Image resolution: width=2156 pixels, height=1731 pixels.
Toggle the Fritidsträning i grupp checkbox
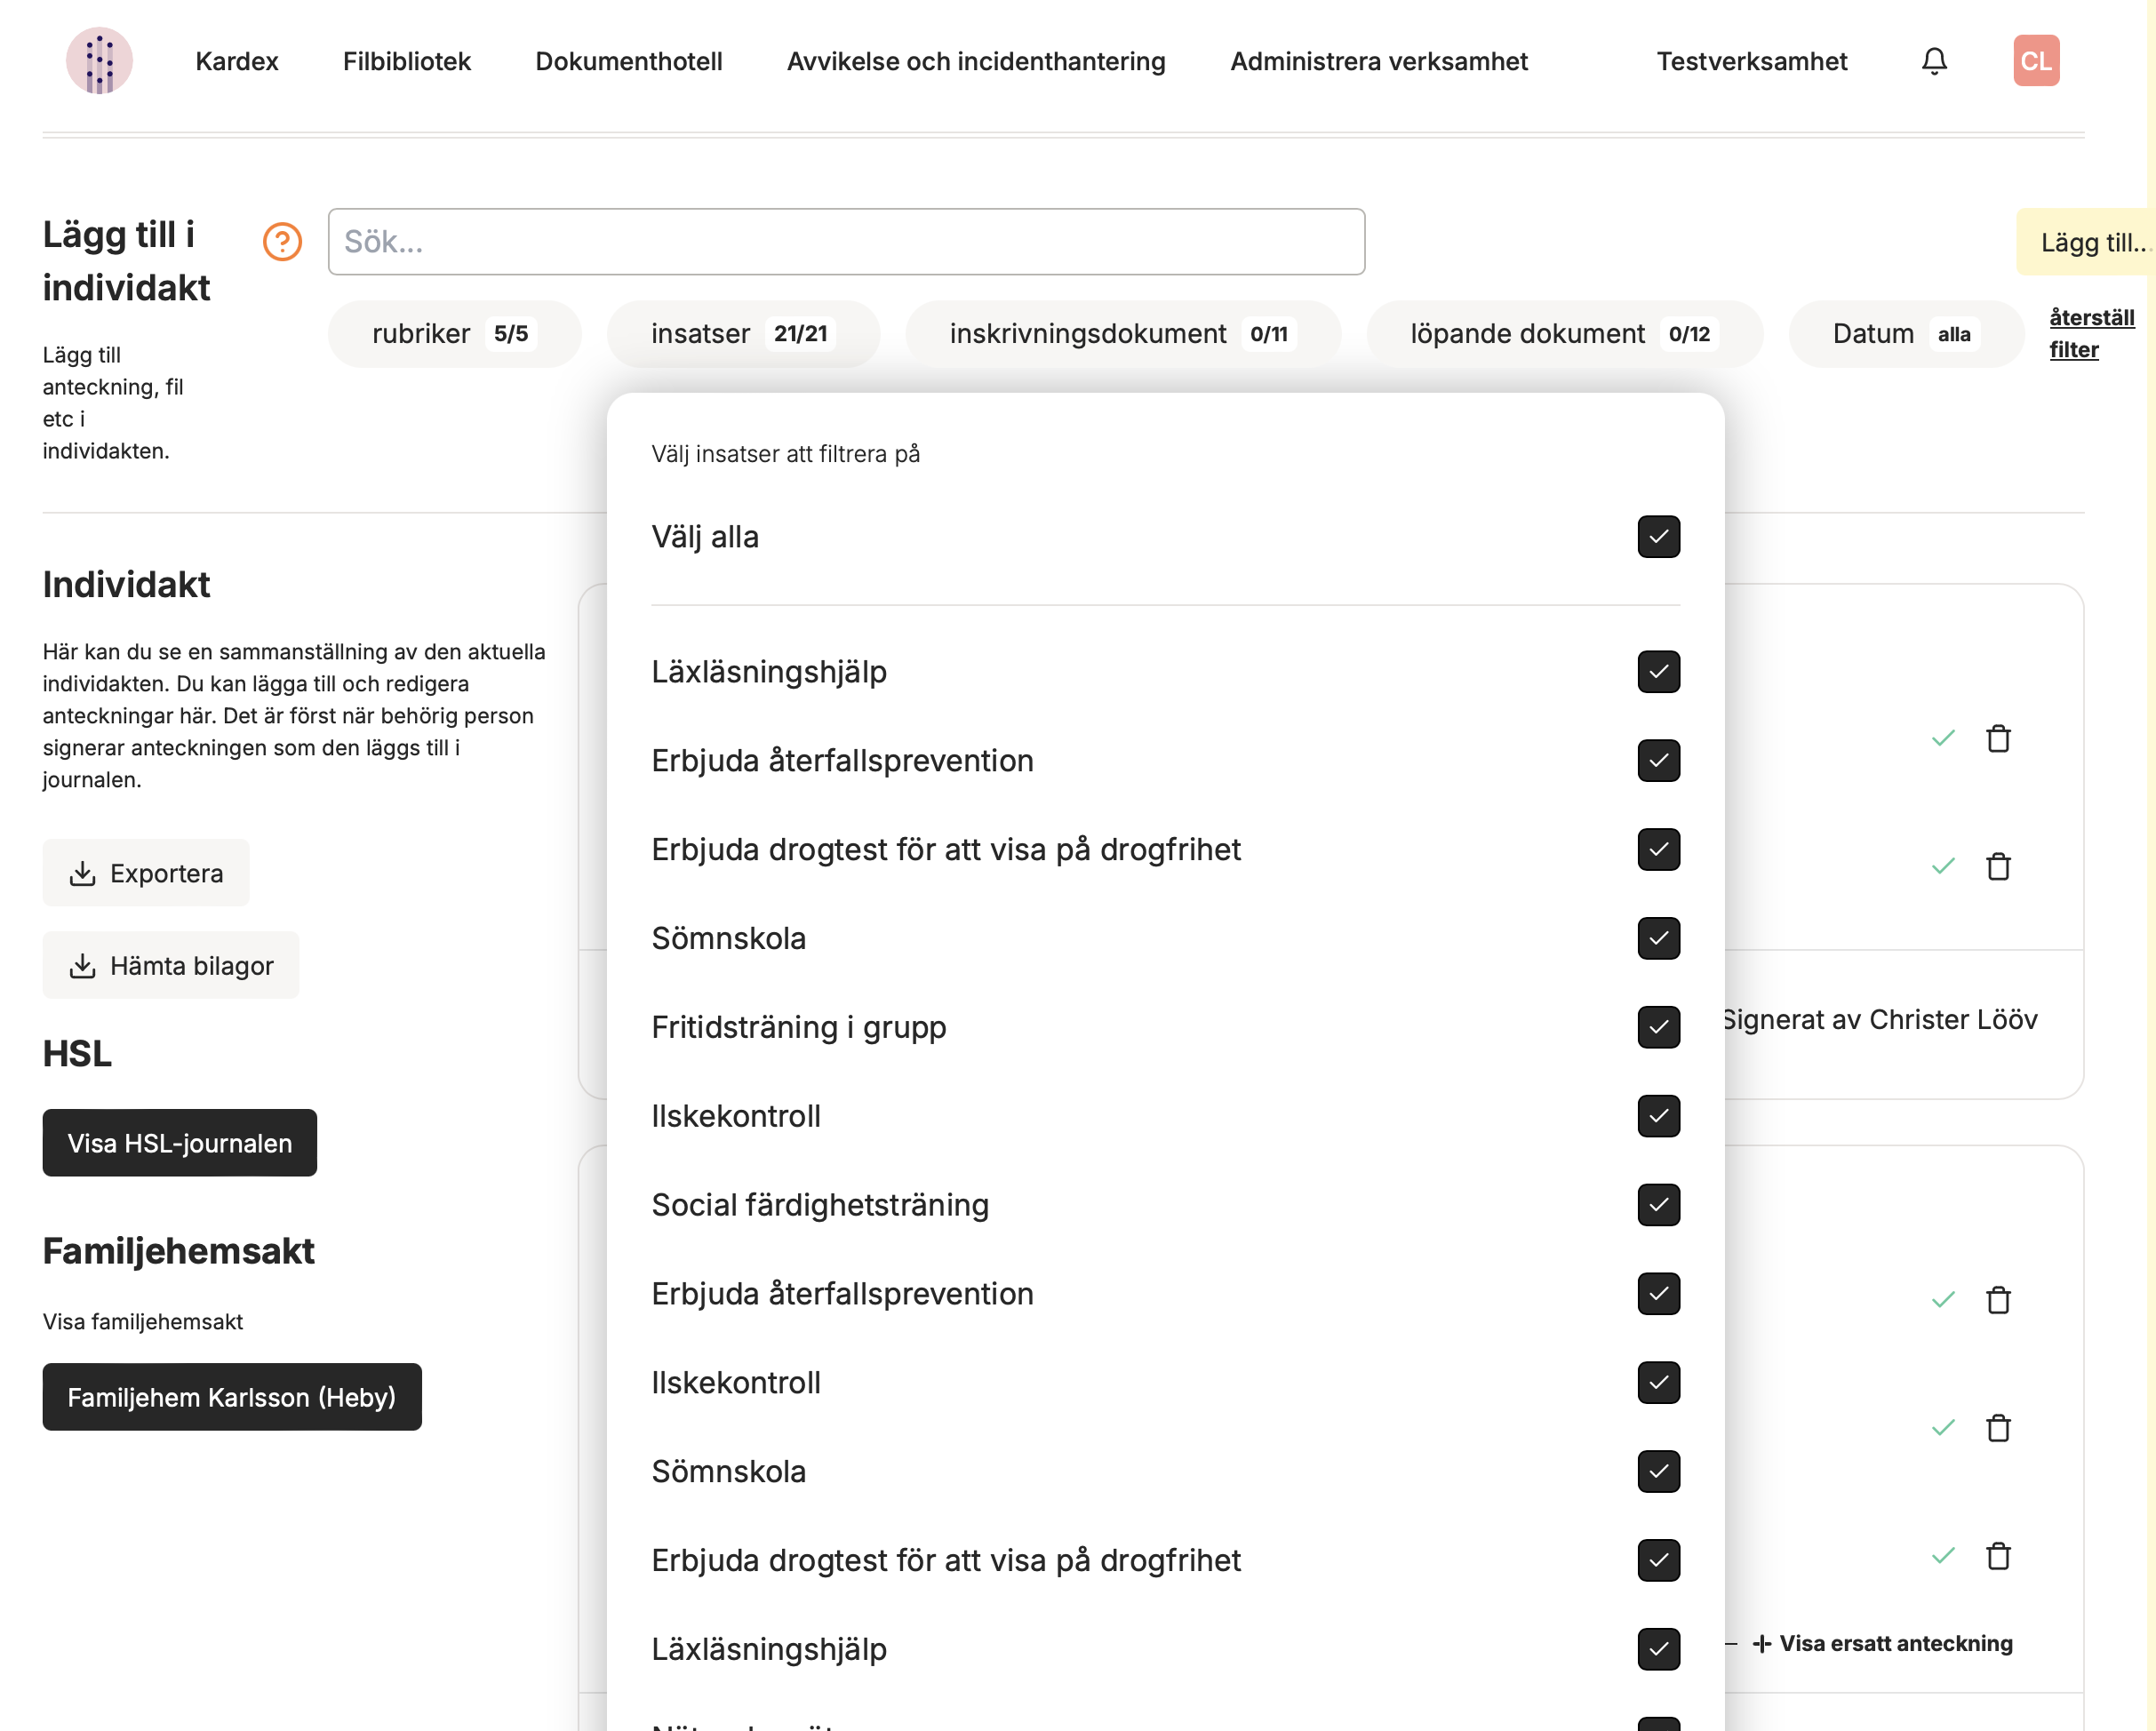(x=1658, y=1027)
